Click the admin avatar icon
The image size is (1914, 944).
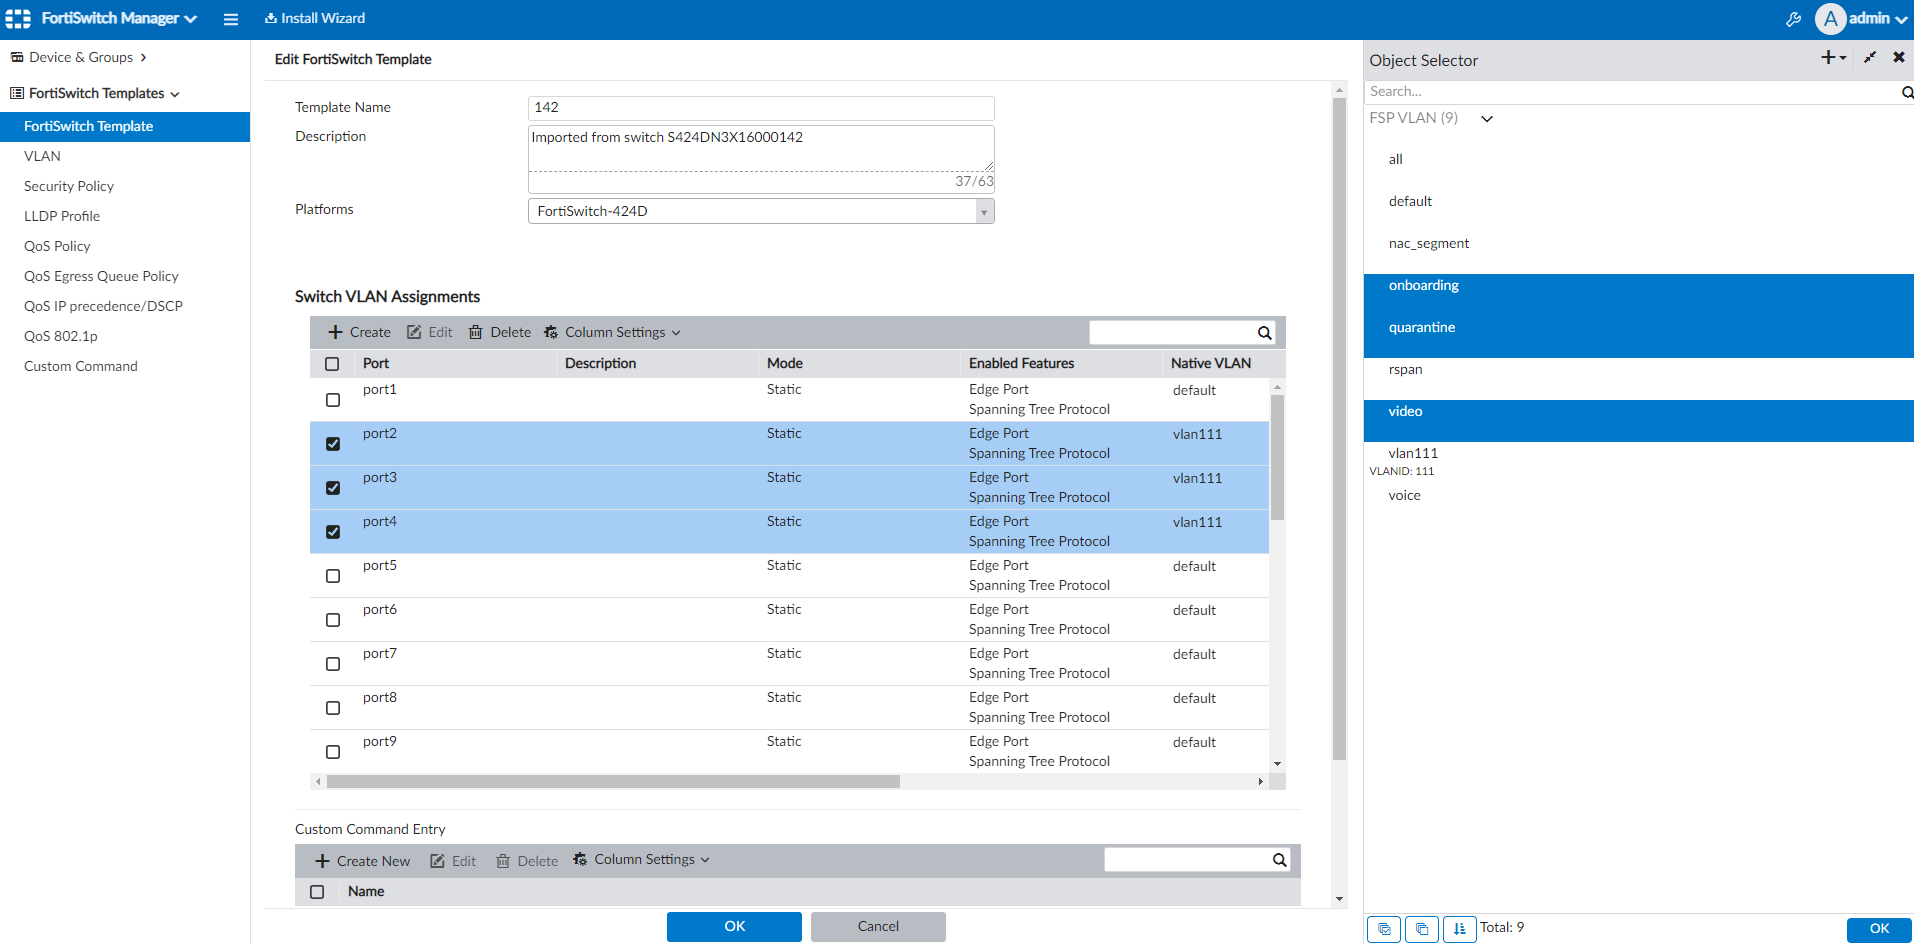click(1830, 19)
